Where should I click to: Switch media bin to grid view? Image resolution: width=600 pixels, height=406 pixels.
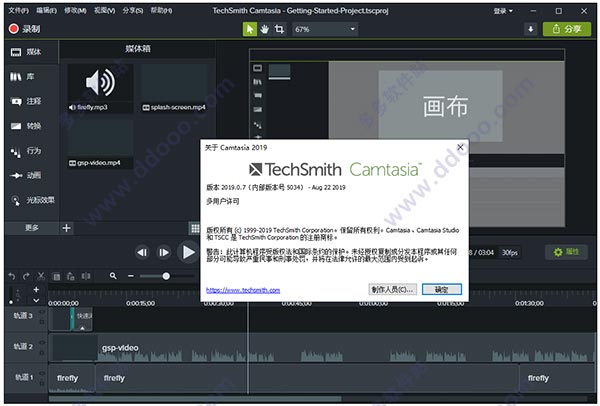point(195,228)
